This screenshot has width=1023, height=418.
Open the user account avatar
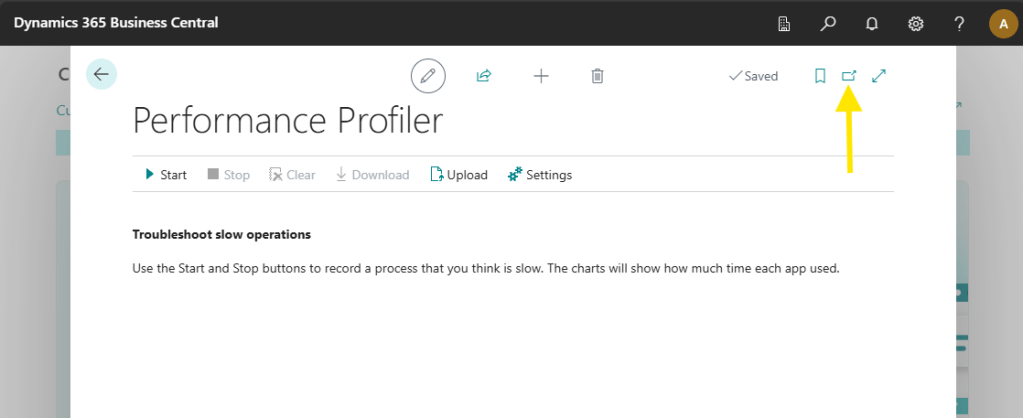1003,23
